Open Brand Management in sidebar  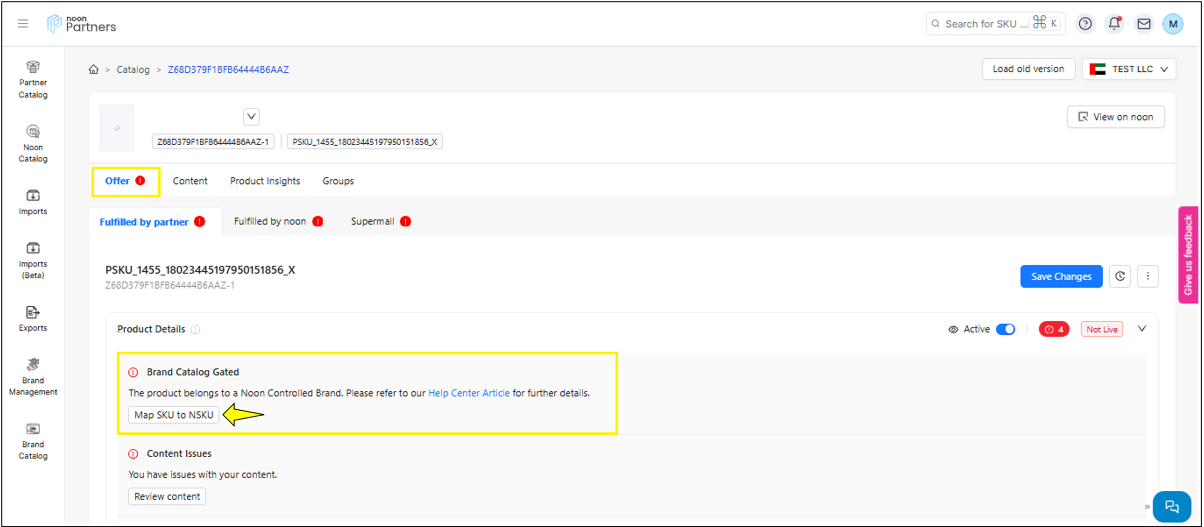coord(33,376)
